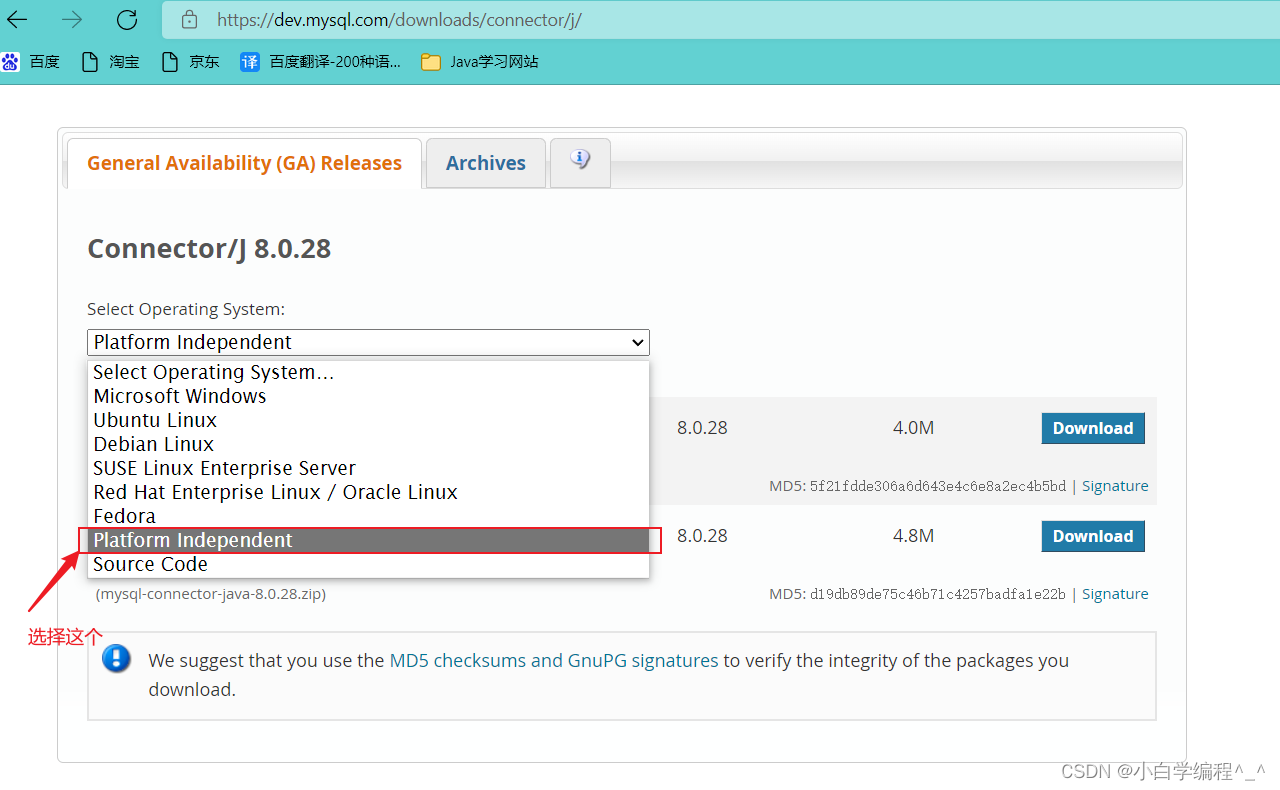Reload the page with refresh icon
Image resolution: width=1280 pixels, height=790 pixels.
[127, 19]
